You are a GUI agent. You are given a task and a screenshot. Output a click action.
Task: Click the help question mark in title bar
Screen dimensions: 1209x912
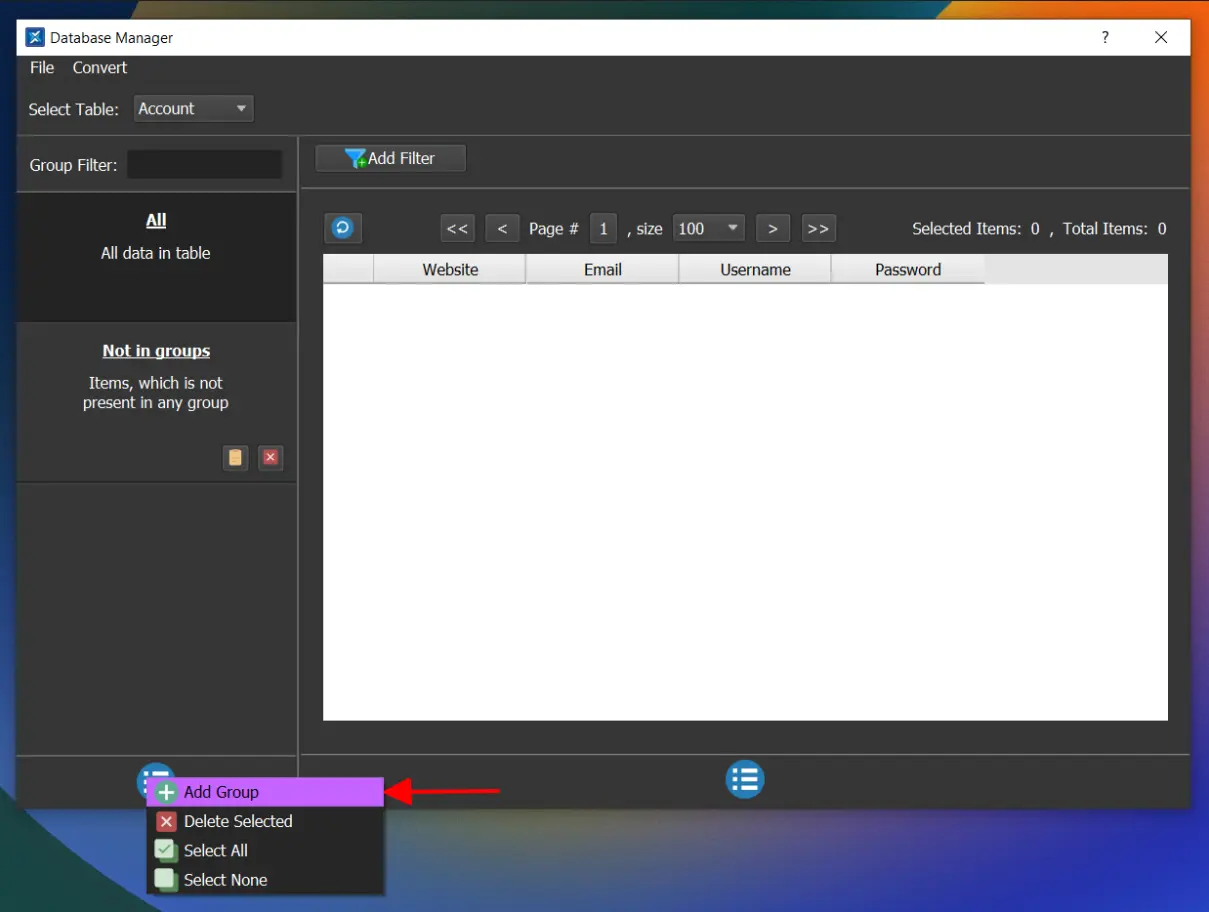click(x=1105, y=37)
